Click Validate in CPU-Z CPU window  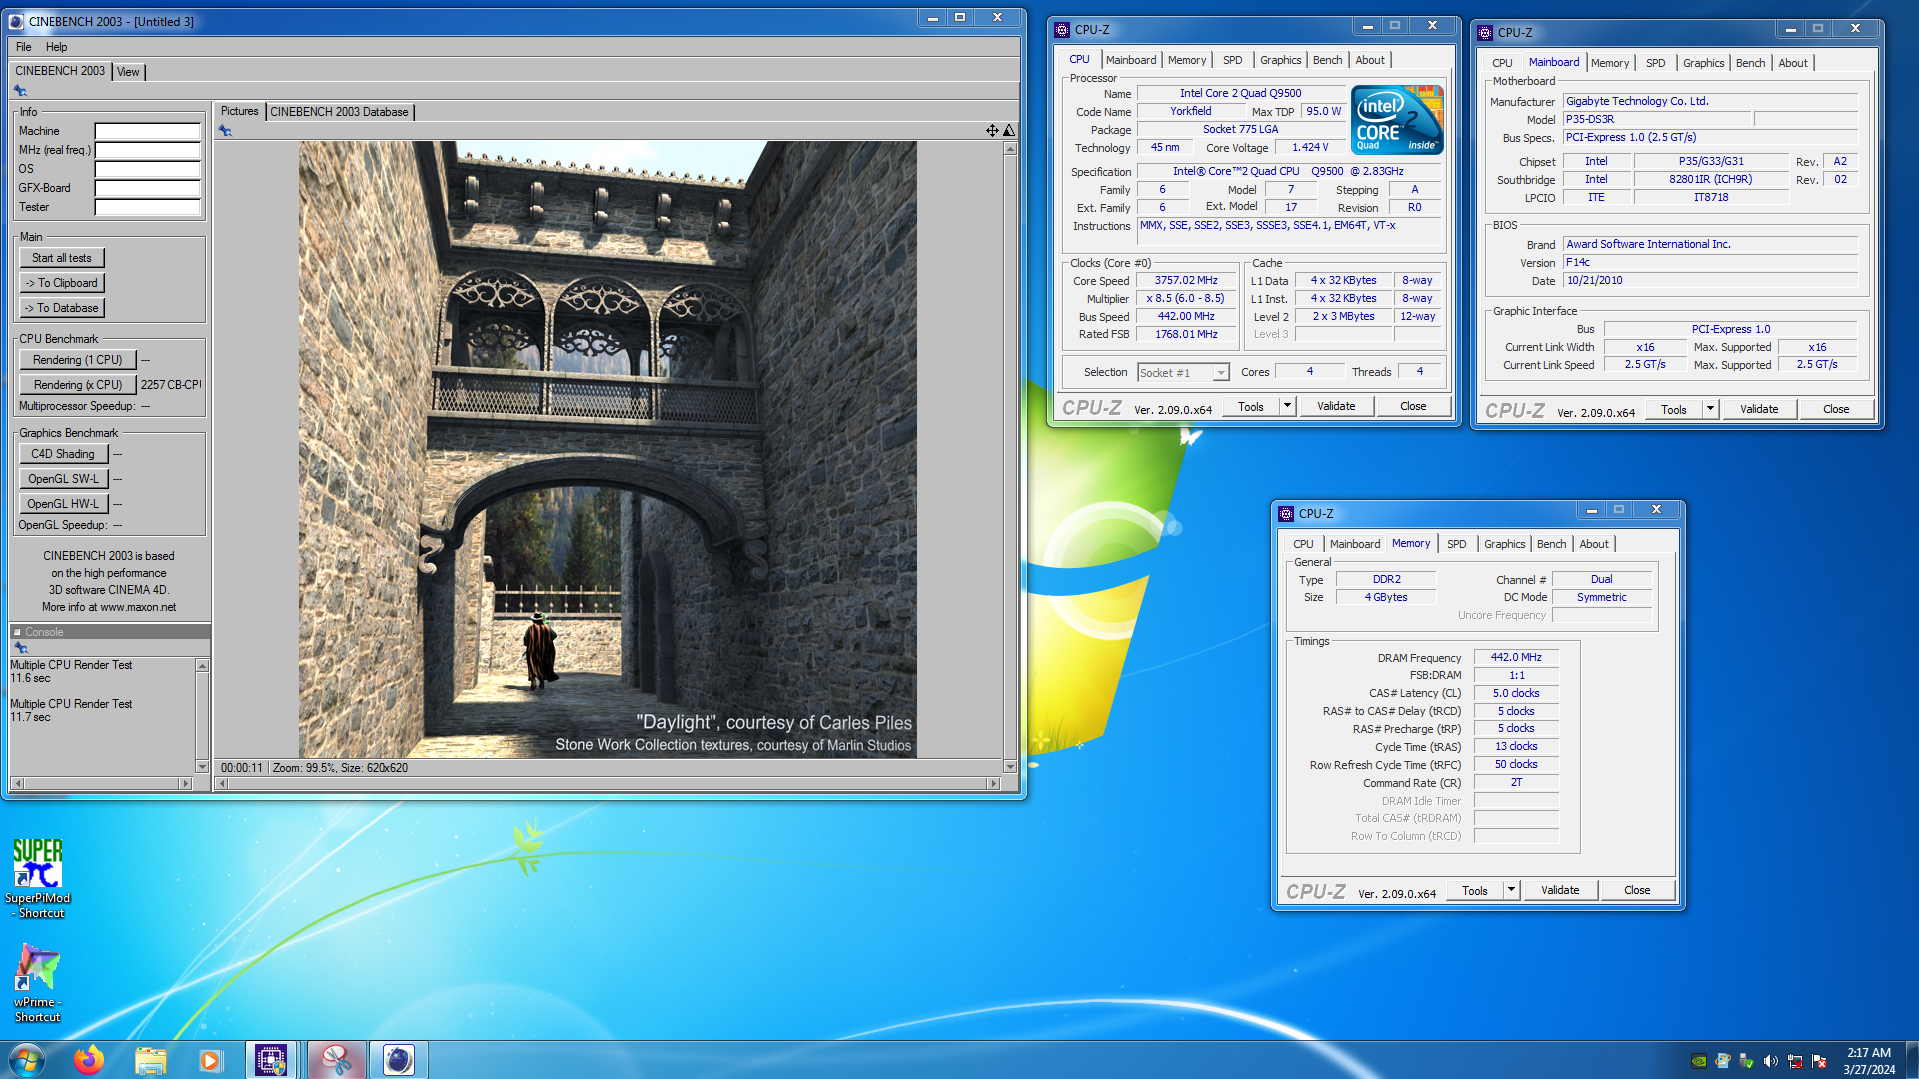1336,406
